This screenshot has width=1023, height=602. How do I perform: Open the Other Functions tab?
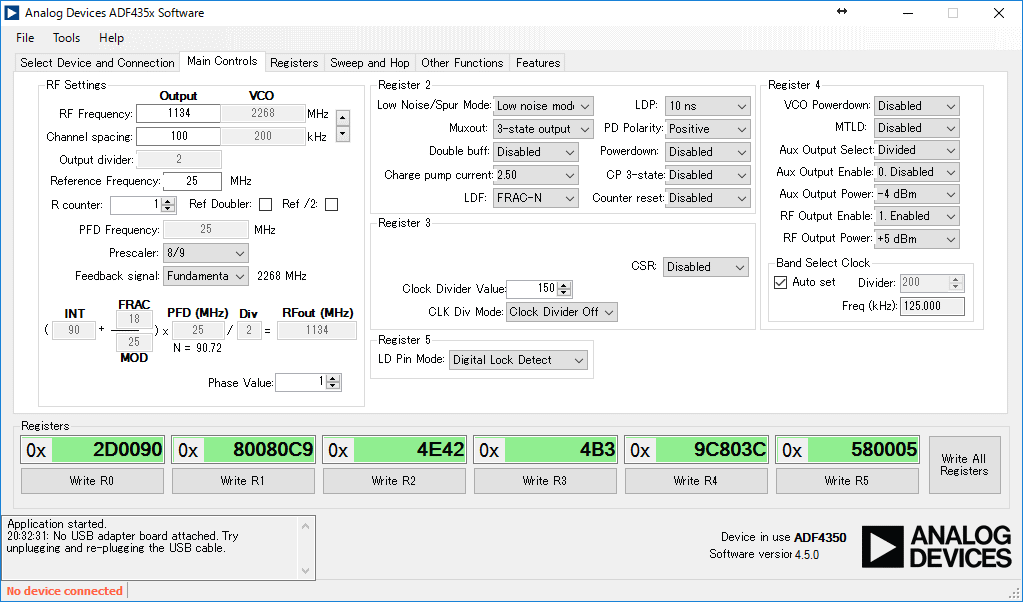[462, 63]
